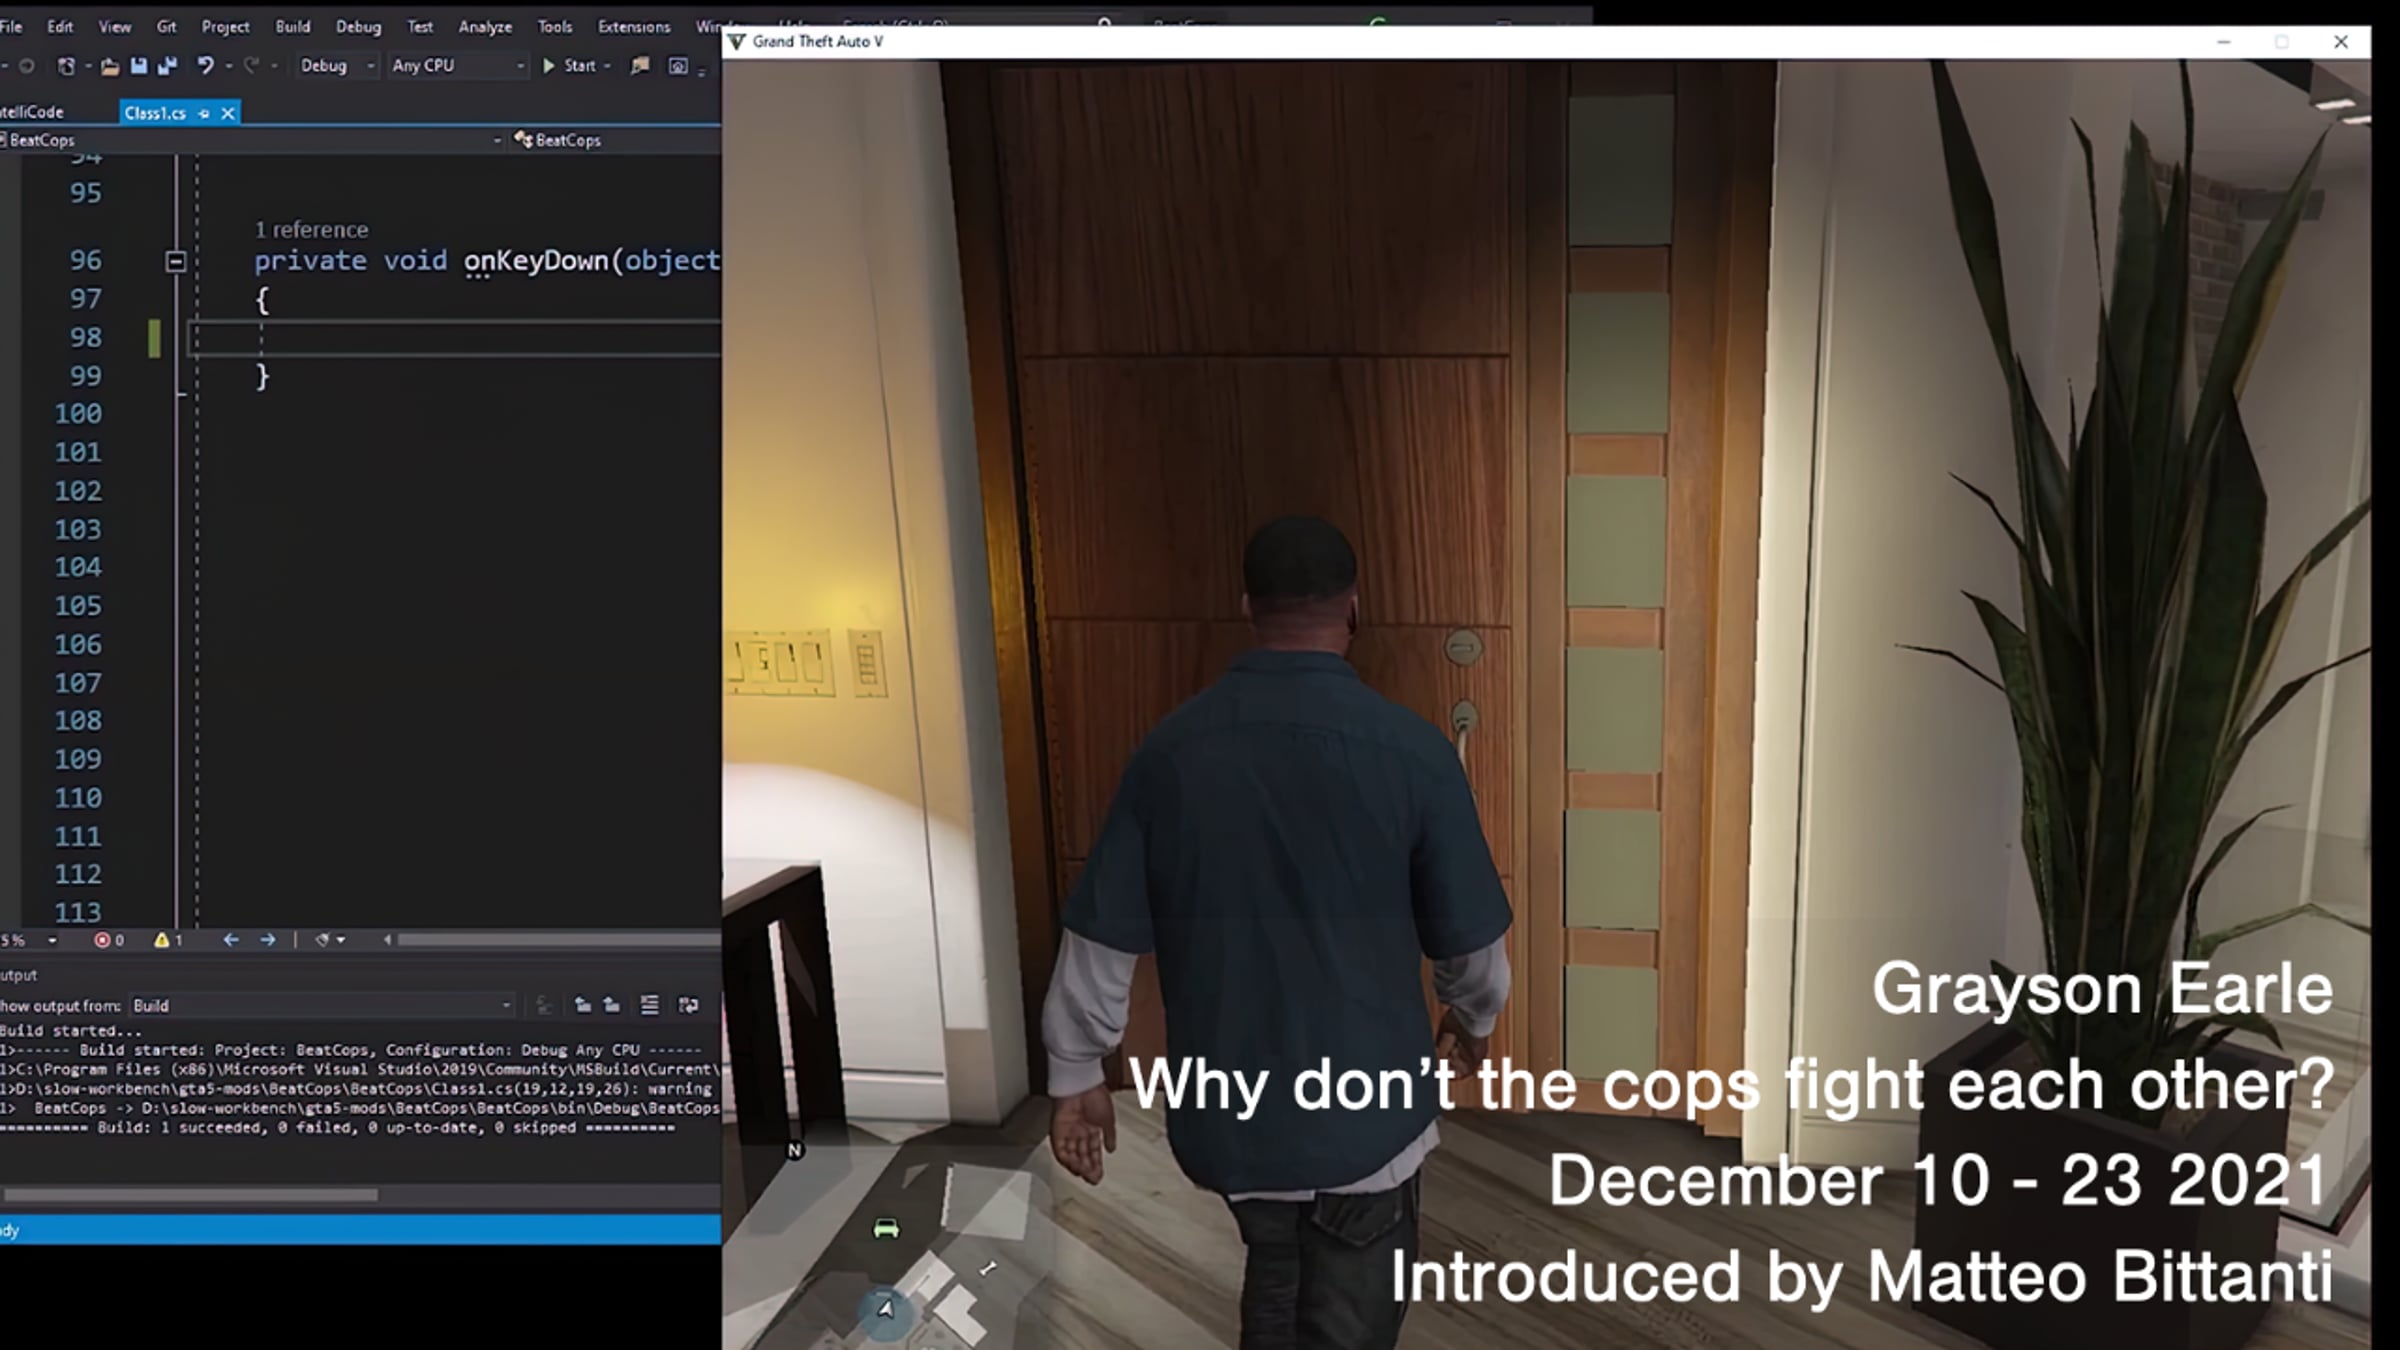This screenshot has width=2400, height=1350.
Task: Click the GTA V logo icon in game title bar
Action: click(737, 42)
